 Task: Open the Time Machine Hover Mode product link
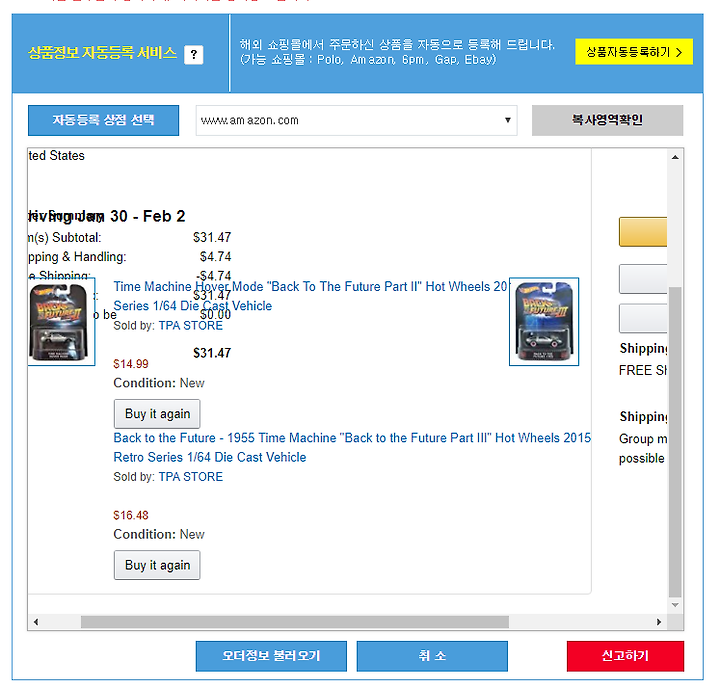pos(310,296)
